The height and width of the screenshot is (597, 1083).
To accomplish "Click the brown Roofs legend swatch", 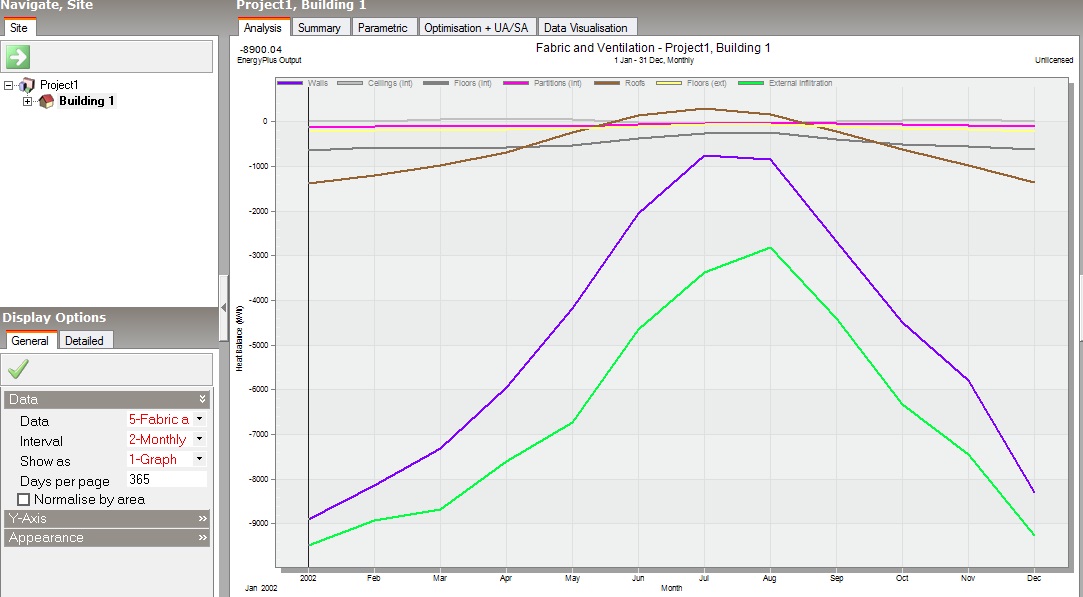I will click(x=606, y=84).
